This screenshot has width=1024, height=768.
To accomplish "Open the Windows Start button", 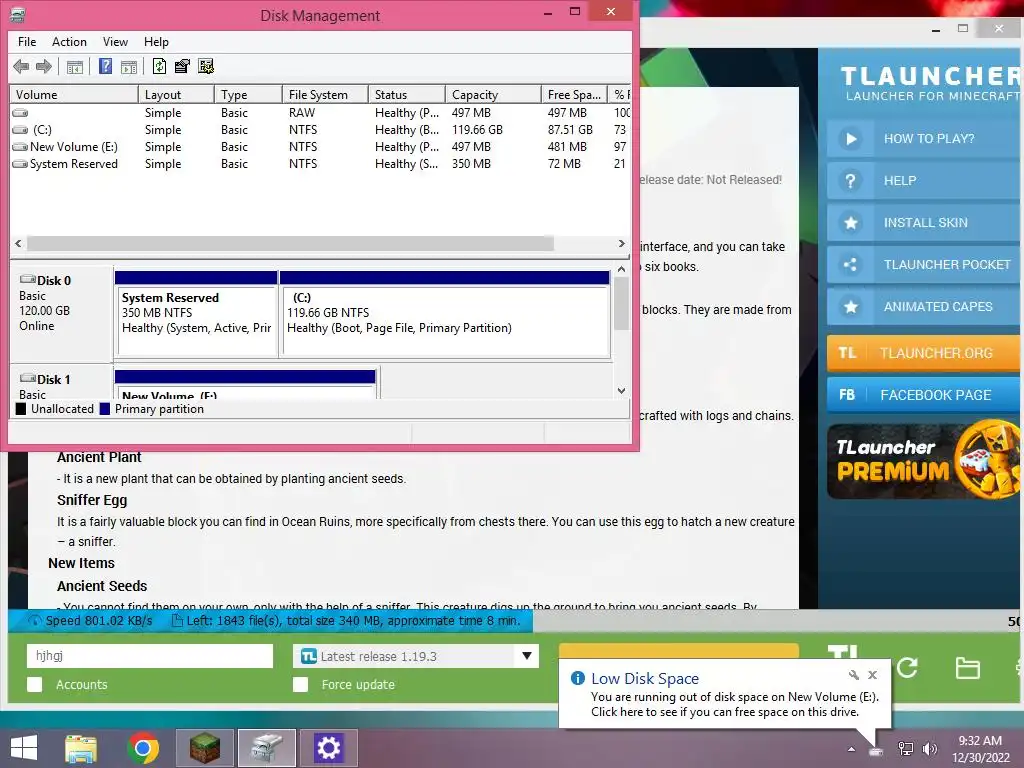I will 24,748.
